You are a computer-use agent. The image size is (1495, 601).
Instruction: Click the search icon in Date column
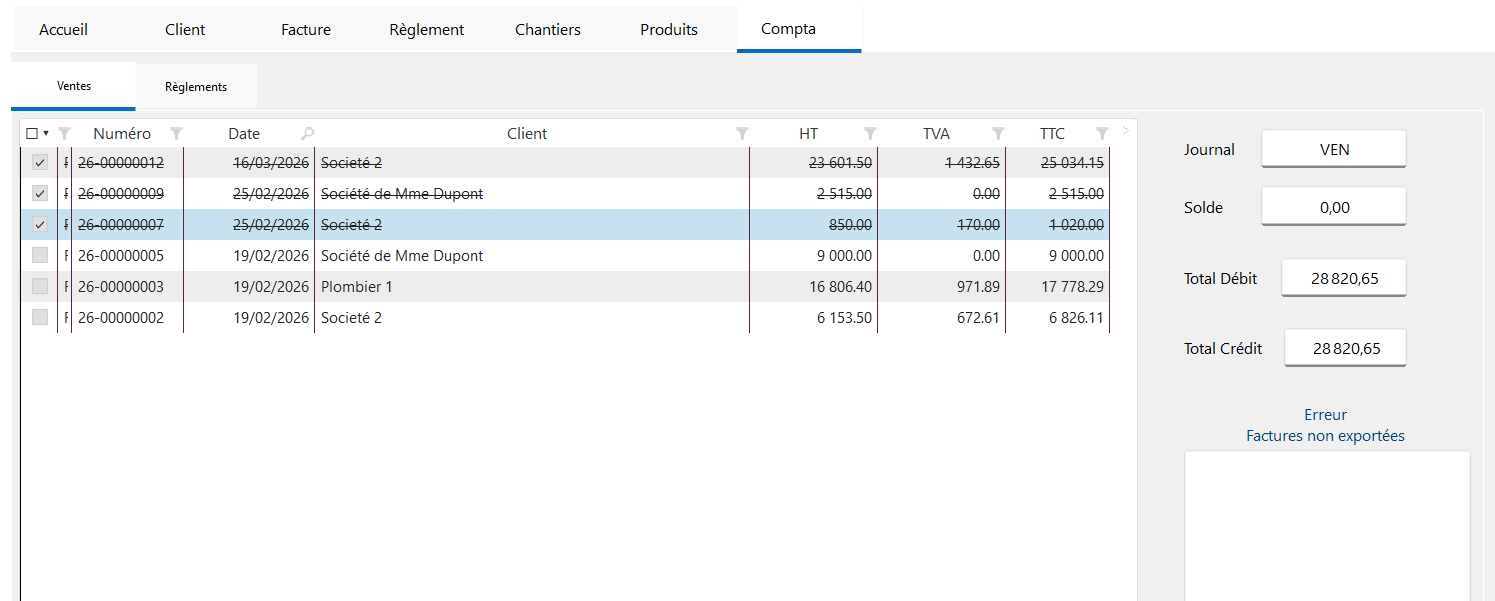point(307,134)
